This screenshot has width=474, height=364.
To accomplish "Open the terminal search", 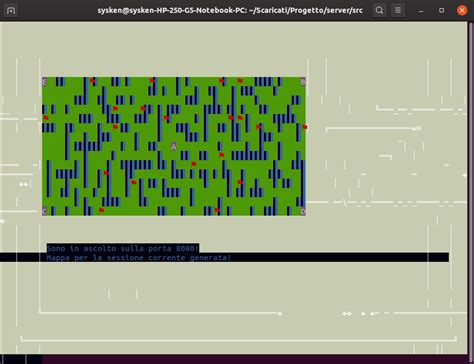I will tap(379, 10).
